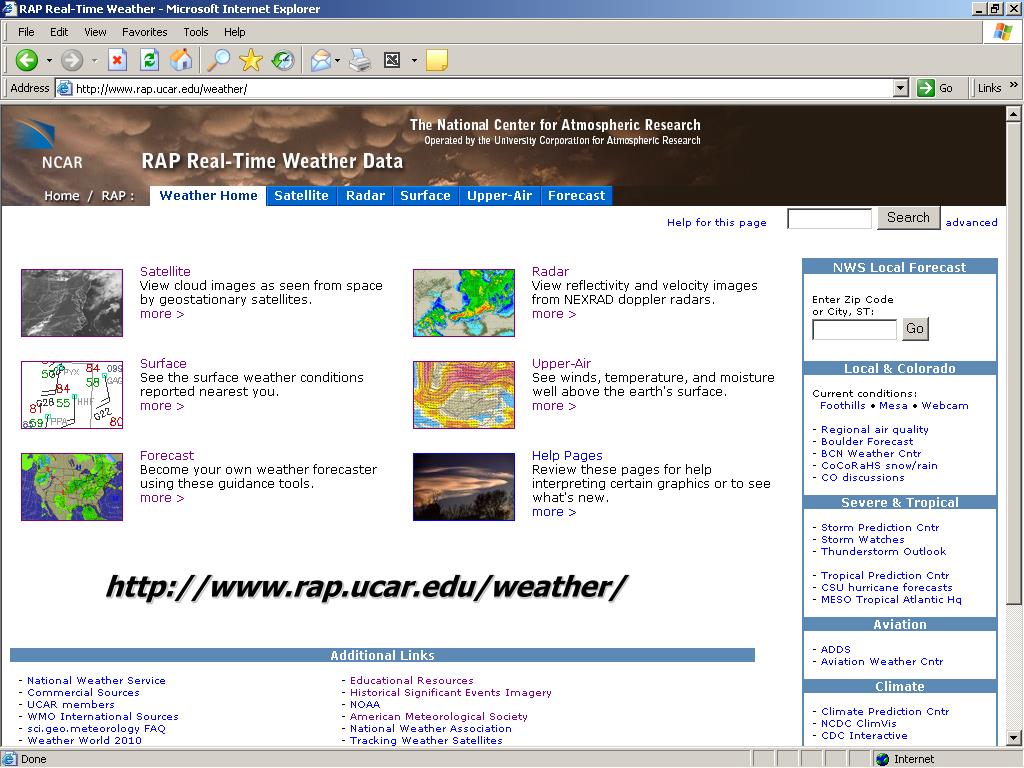Open the Educational Resources link
Viewport: 1024px width, 768px height.
coord(411,680)
